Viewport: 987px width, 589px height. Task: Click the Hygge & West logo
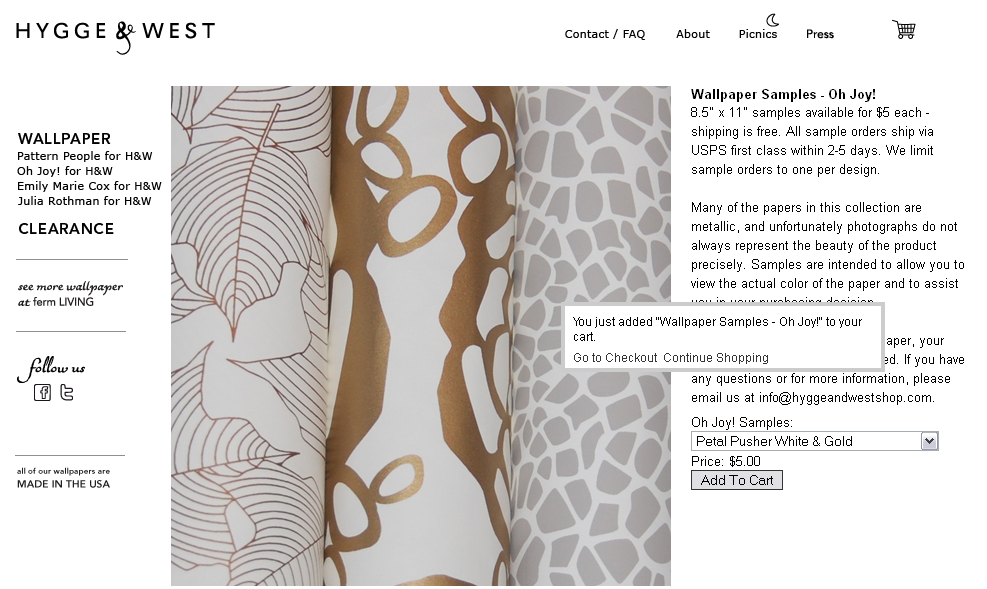115,36
